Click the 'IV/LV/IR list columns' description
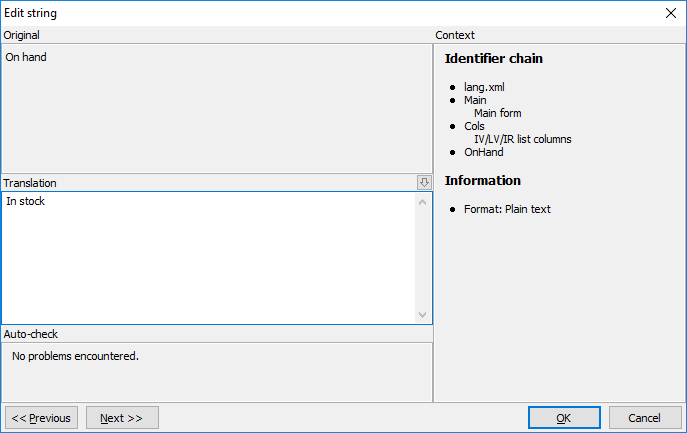687x433 pixels. [522, 139]
